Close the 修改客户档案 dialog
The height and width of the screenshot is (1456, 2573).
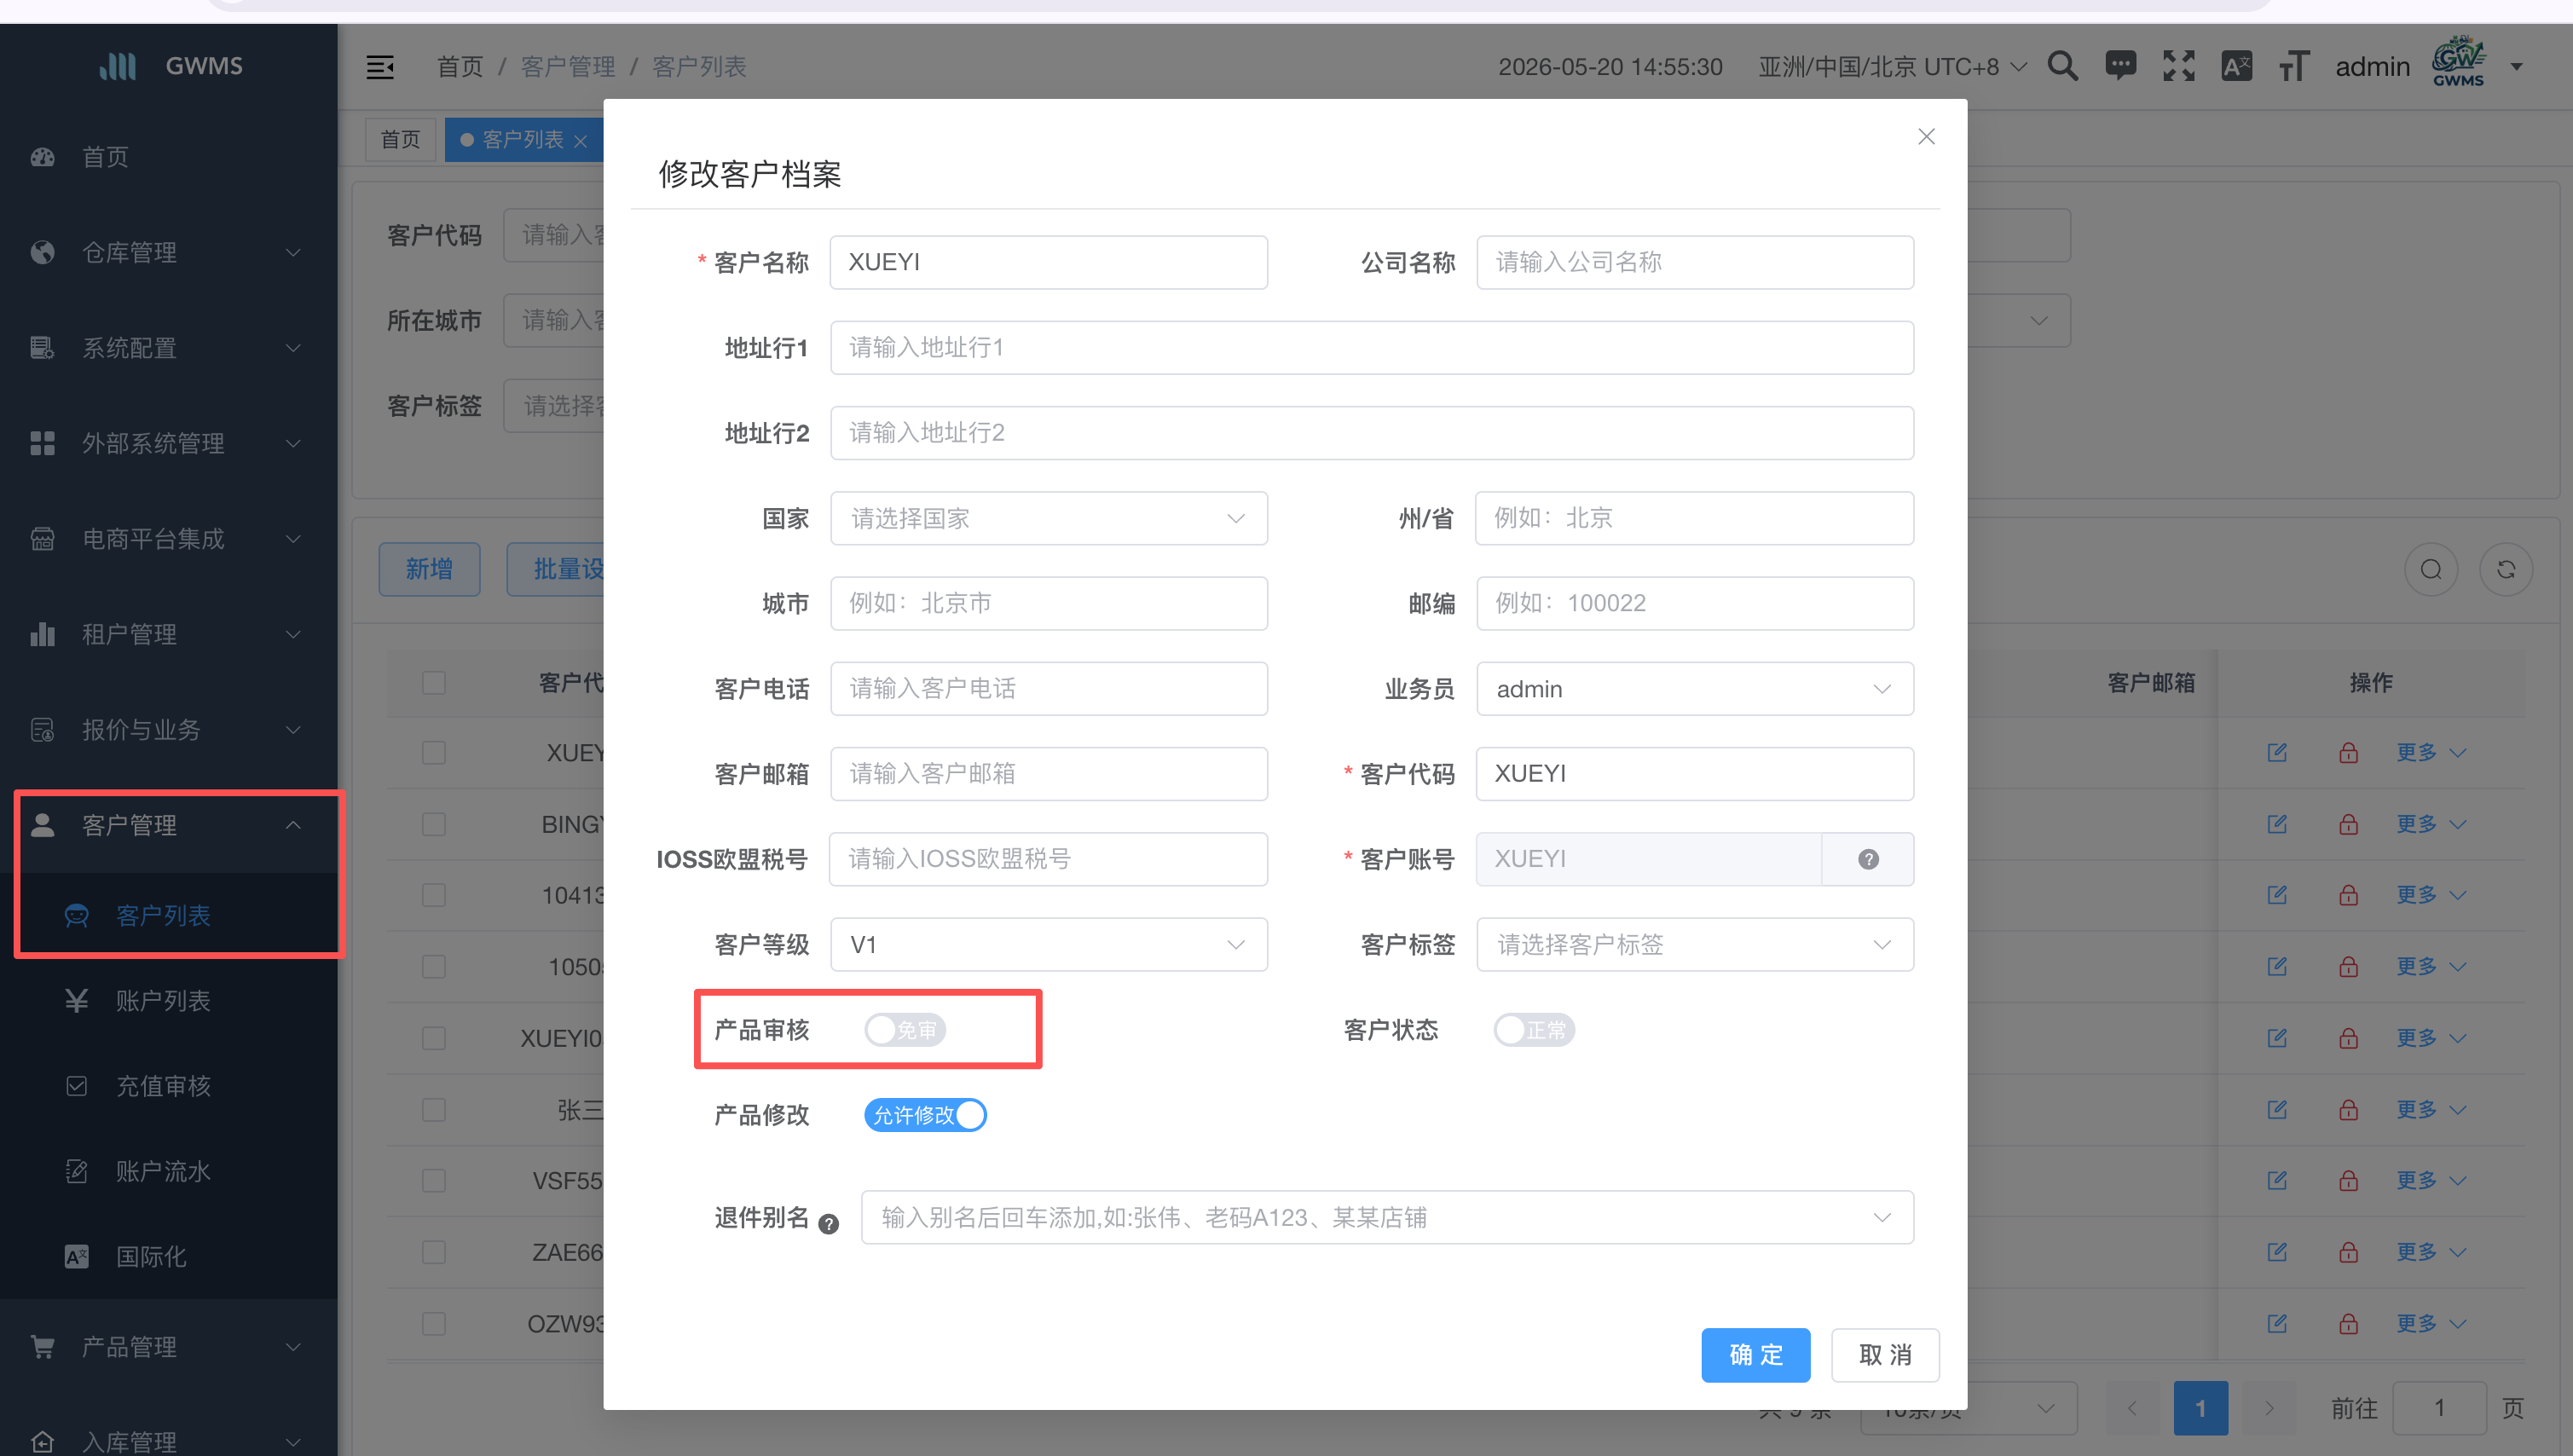(1926, 137)
